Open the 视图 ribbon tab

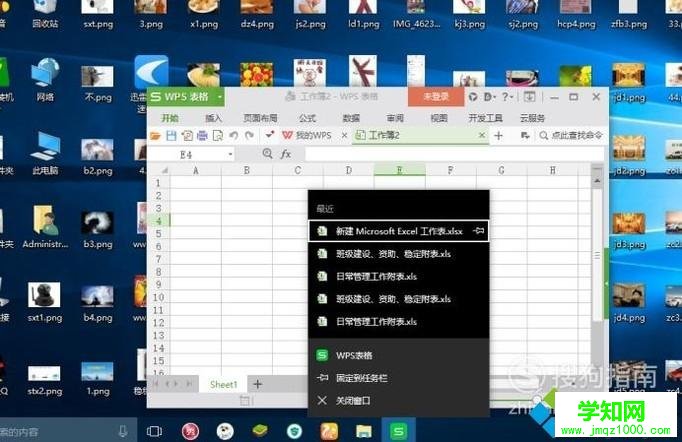439,118
